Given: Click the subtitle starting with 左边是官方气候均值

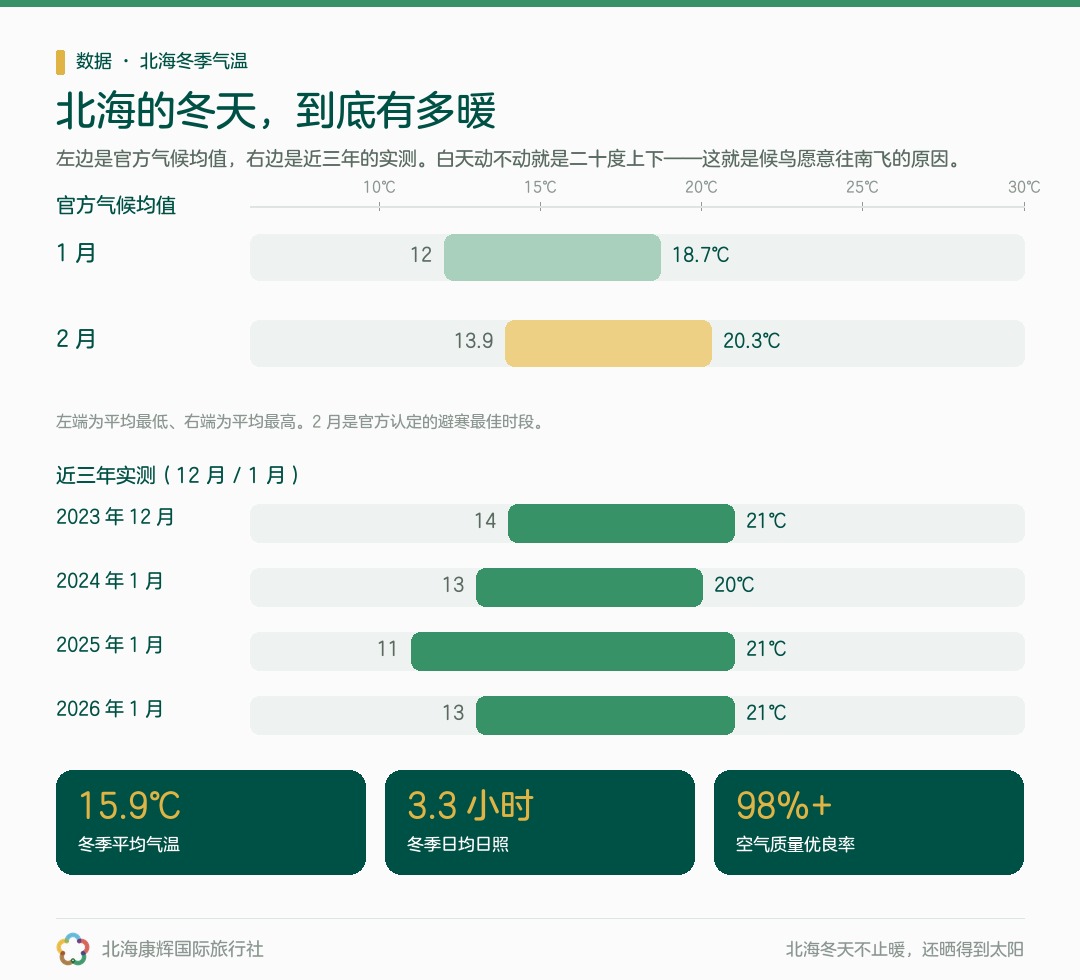Looking at the screenshot, I should [508, 159].
